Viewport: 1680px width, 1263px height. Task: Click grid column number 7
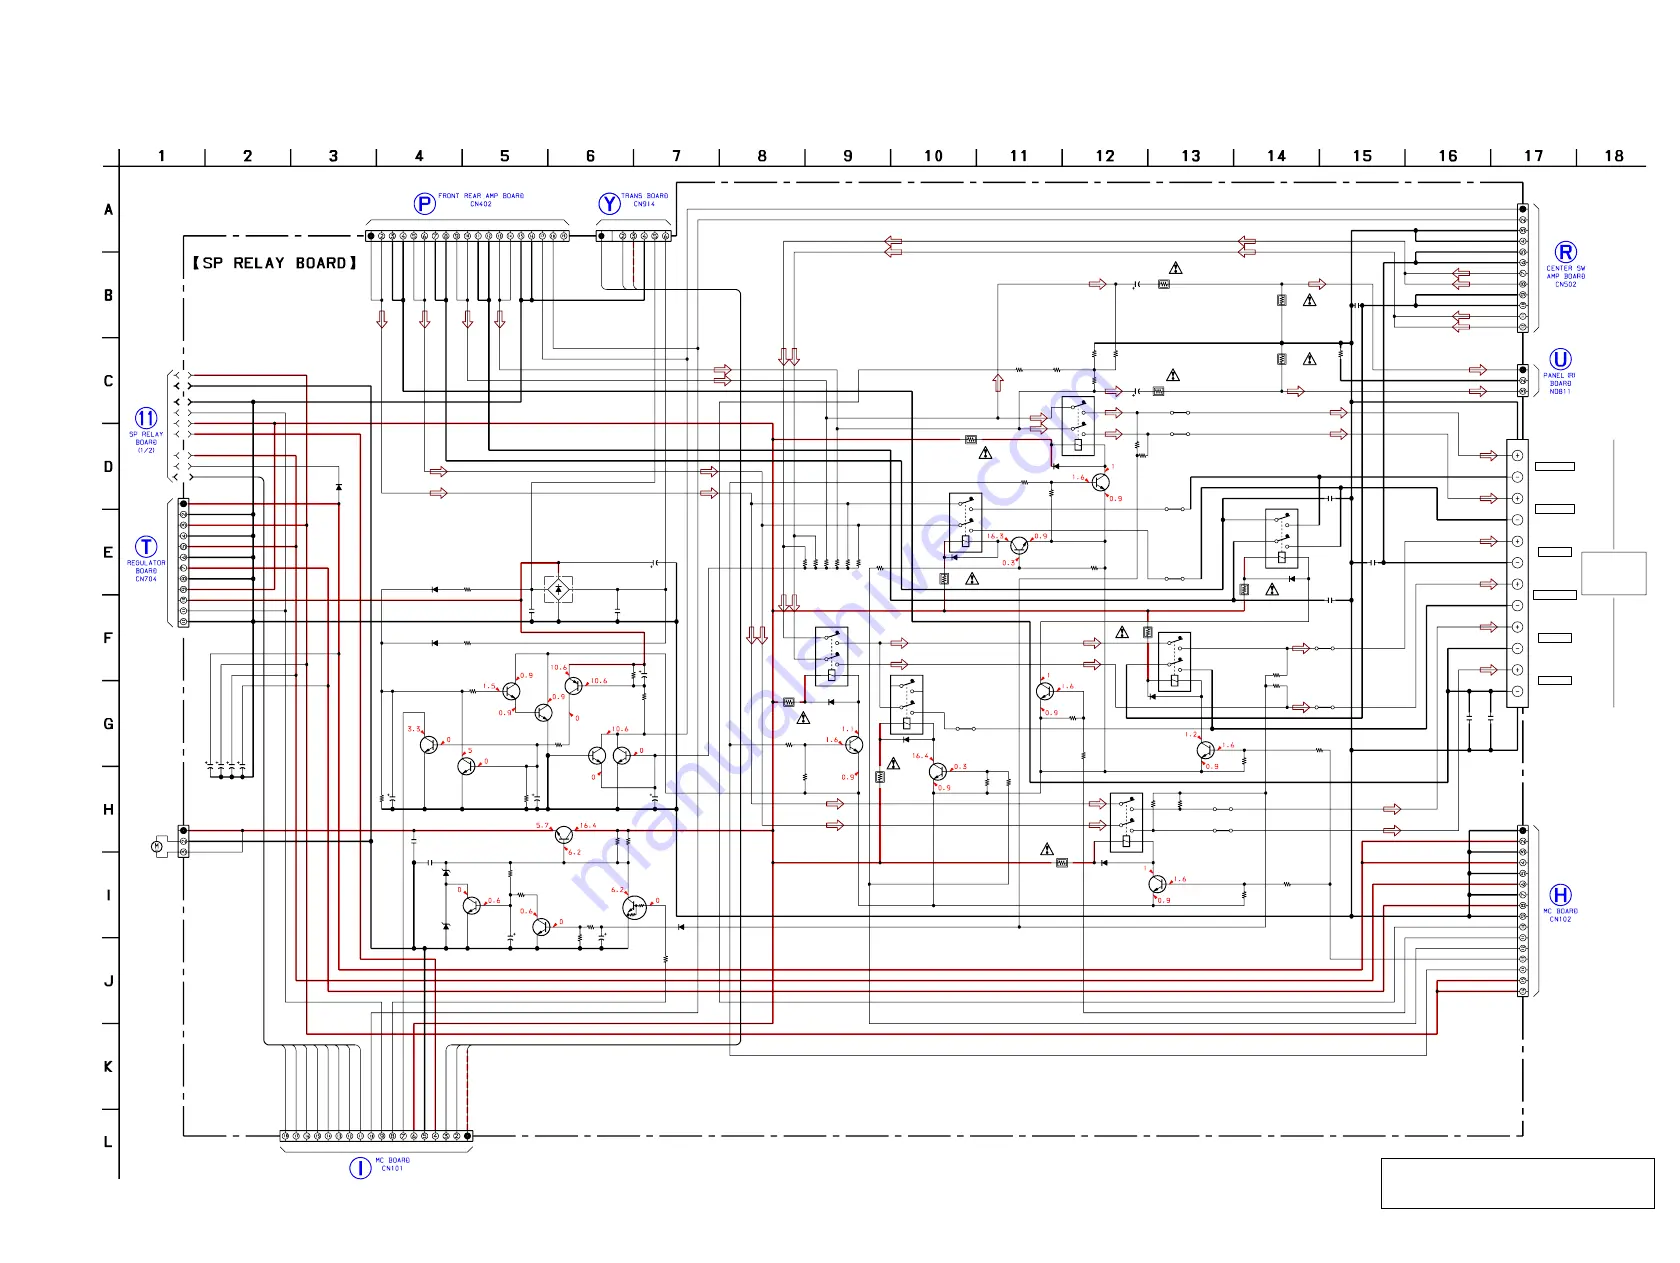[677, 156]
